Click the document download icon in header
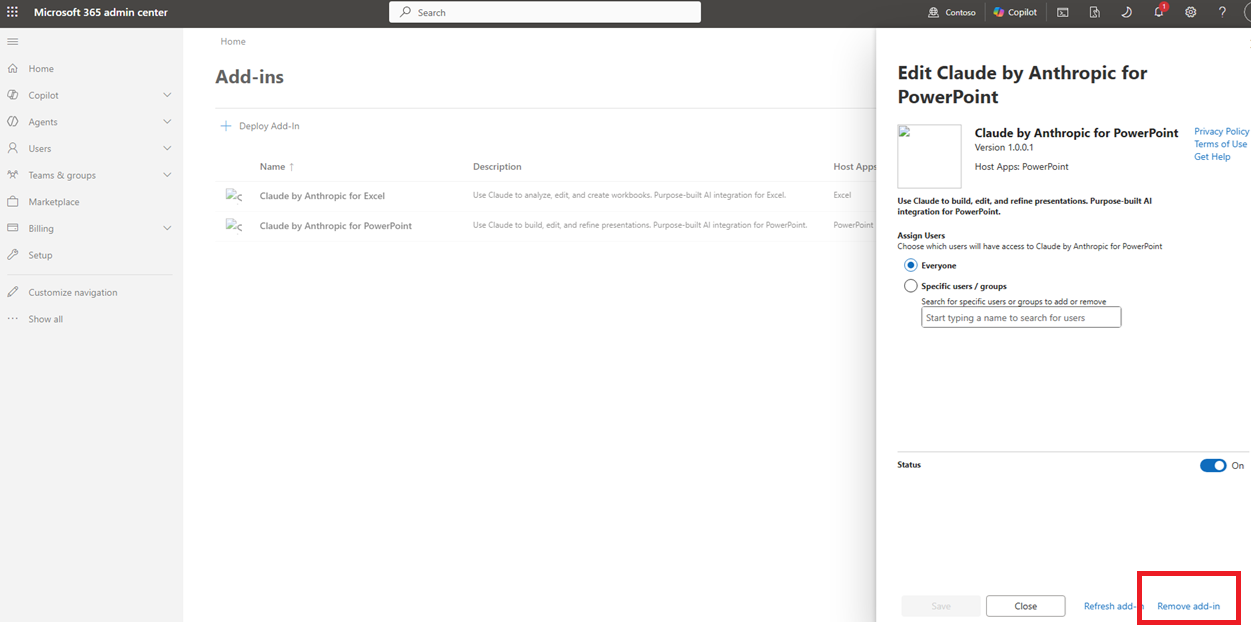The width and height of the screenshot is (1251, 634). click(1094, 12)
